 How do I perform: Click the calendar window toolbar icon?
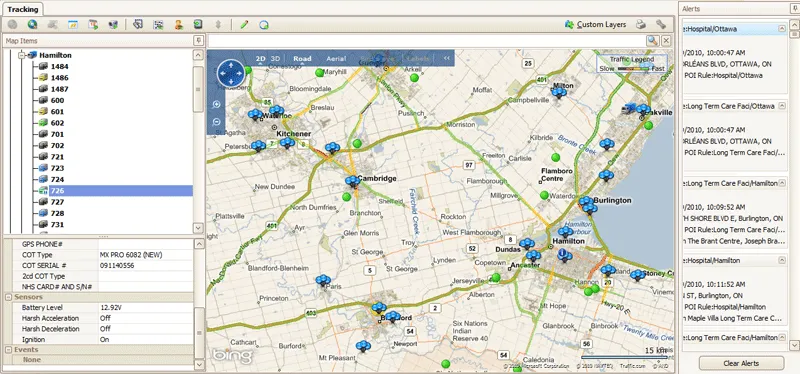73,24
